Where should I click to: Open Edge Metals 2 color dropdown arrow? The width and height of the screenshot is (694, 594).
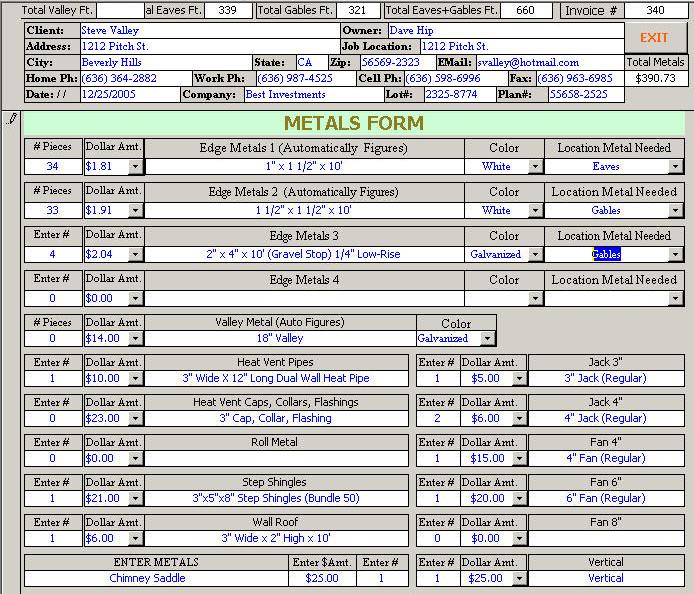click(x=536, y=210)
